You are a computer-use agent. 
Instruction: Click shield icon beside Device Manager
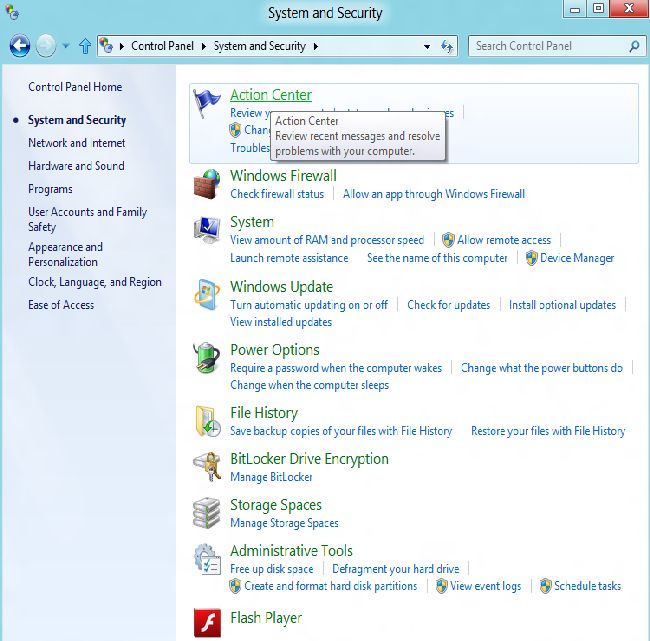point(531,258)
